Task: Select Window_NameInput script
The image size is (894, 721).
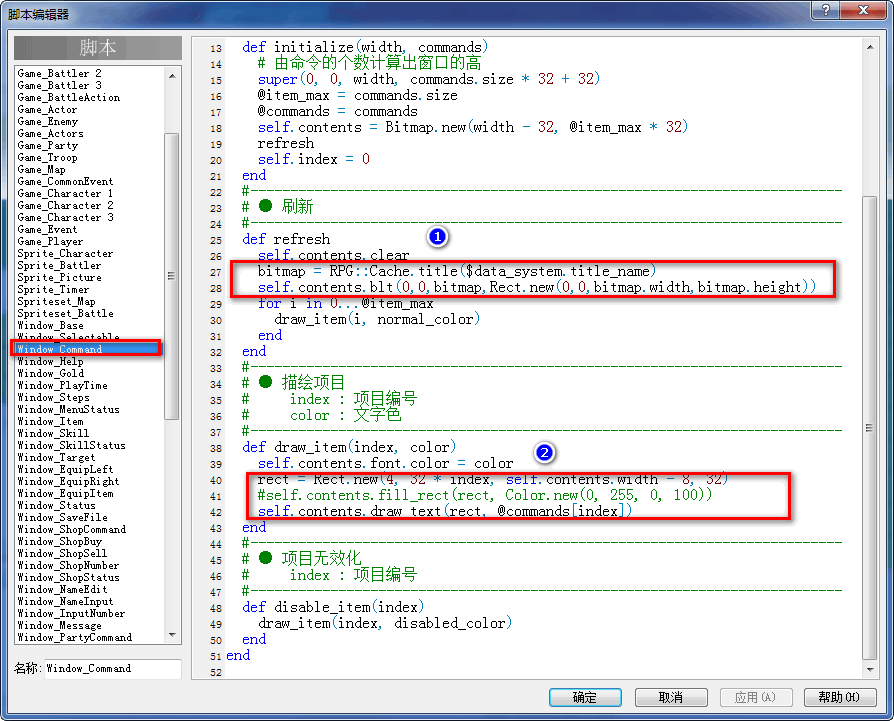Action: click(x=65, y=601)
